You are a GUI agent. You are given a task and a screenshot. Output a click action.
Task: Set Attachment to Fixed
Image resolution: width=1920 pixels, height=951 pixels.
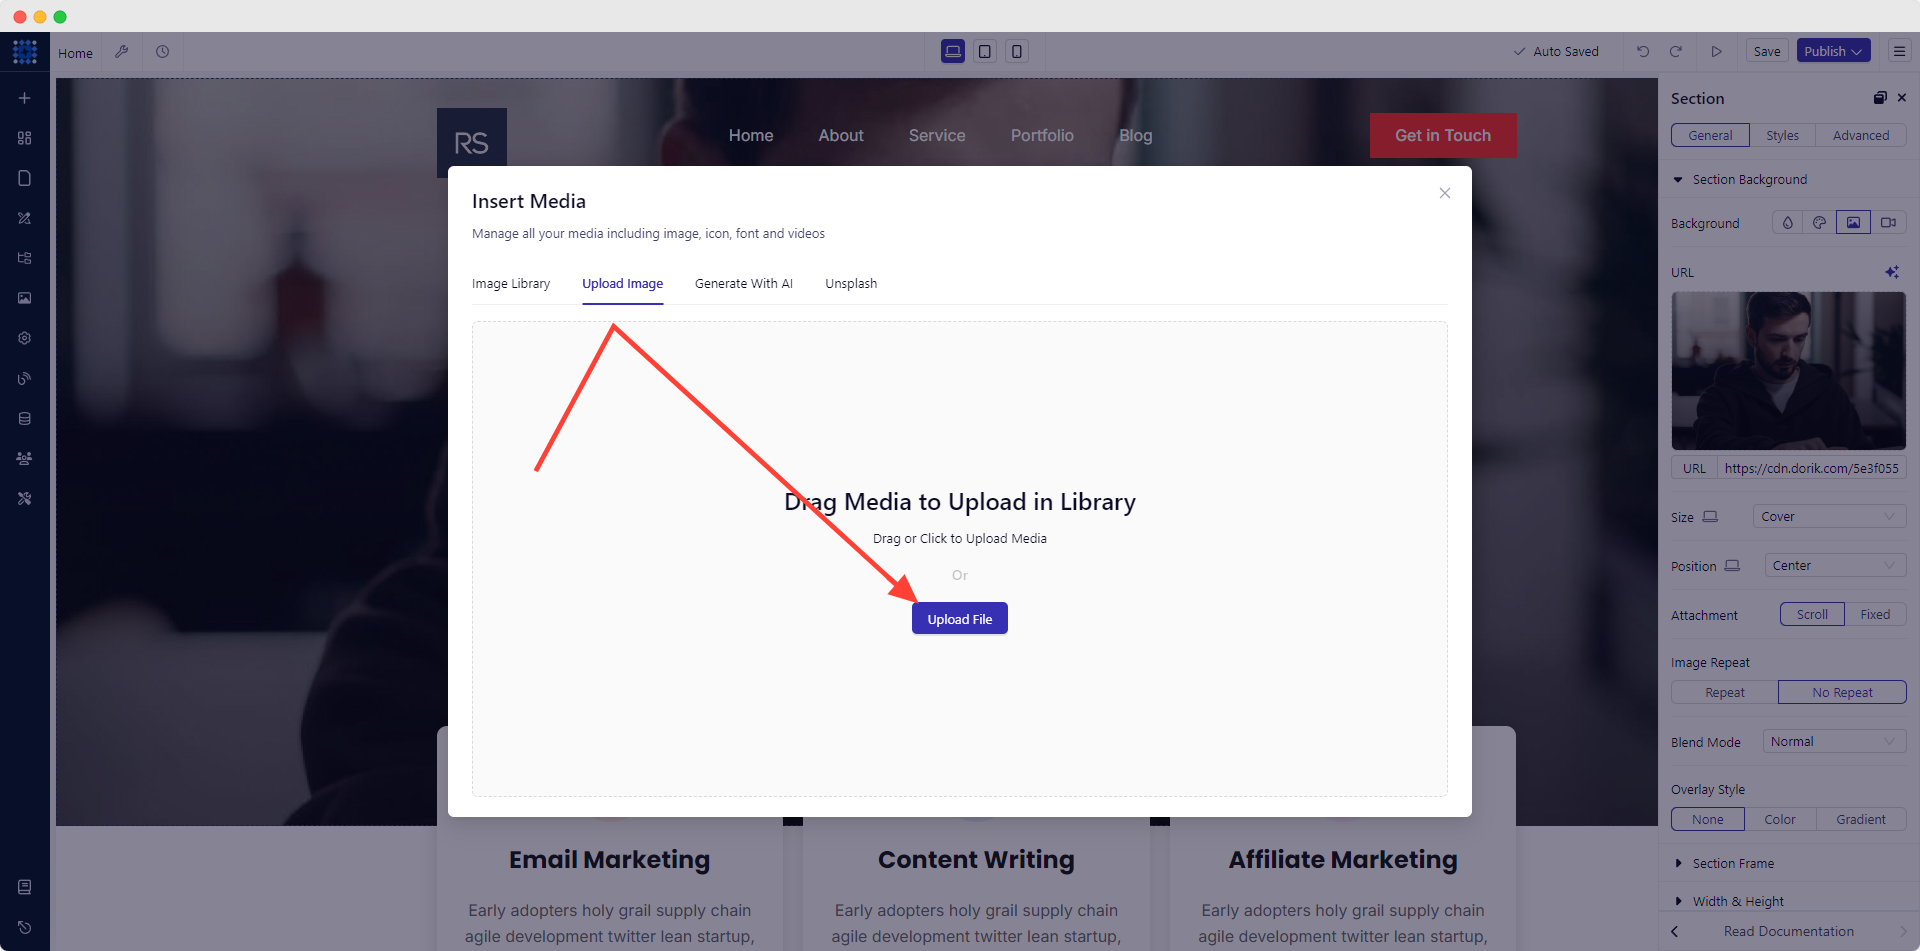click(1875, 615)
